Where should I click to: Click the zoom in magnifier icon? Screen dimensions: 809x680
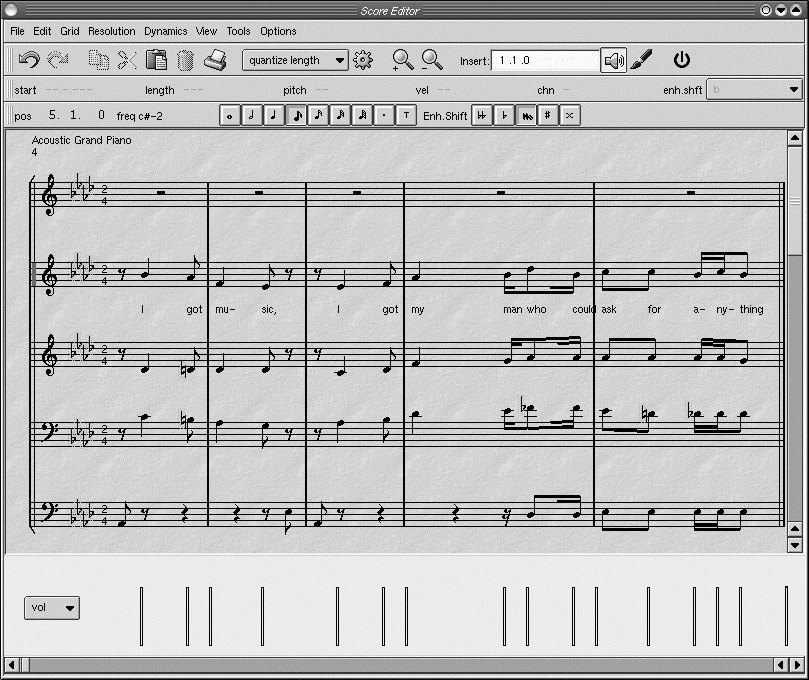[x=403, y=60]
